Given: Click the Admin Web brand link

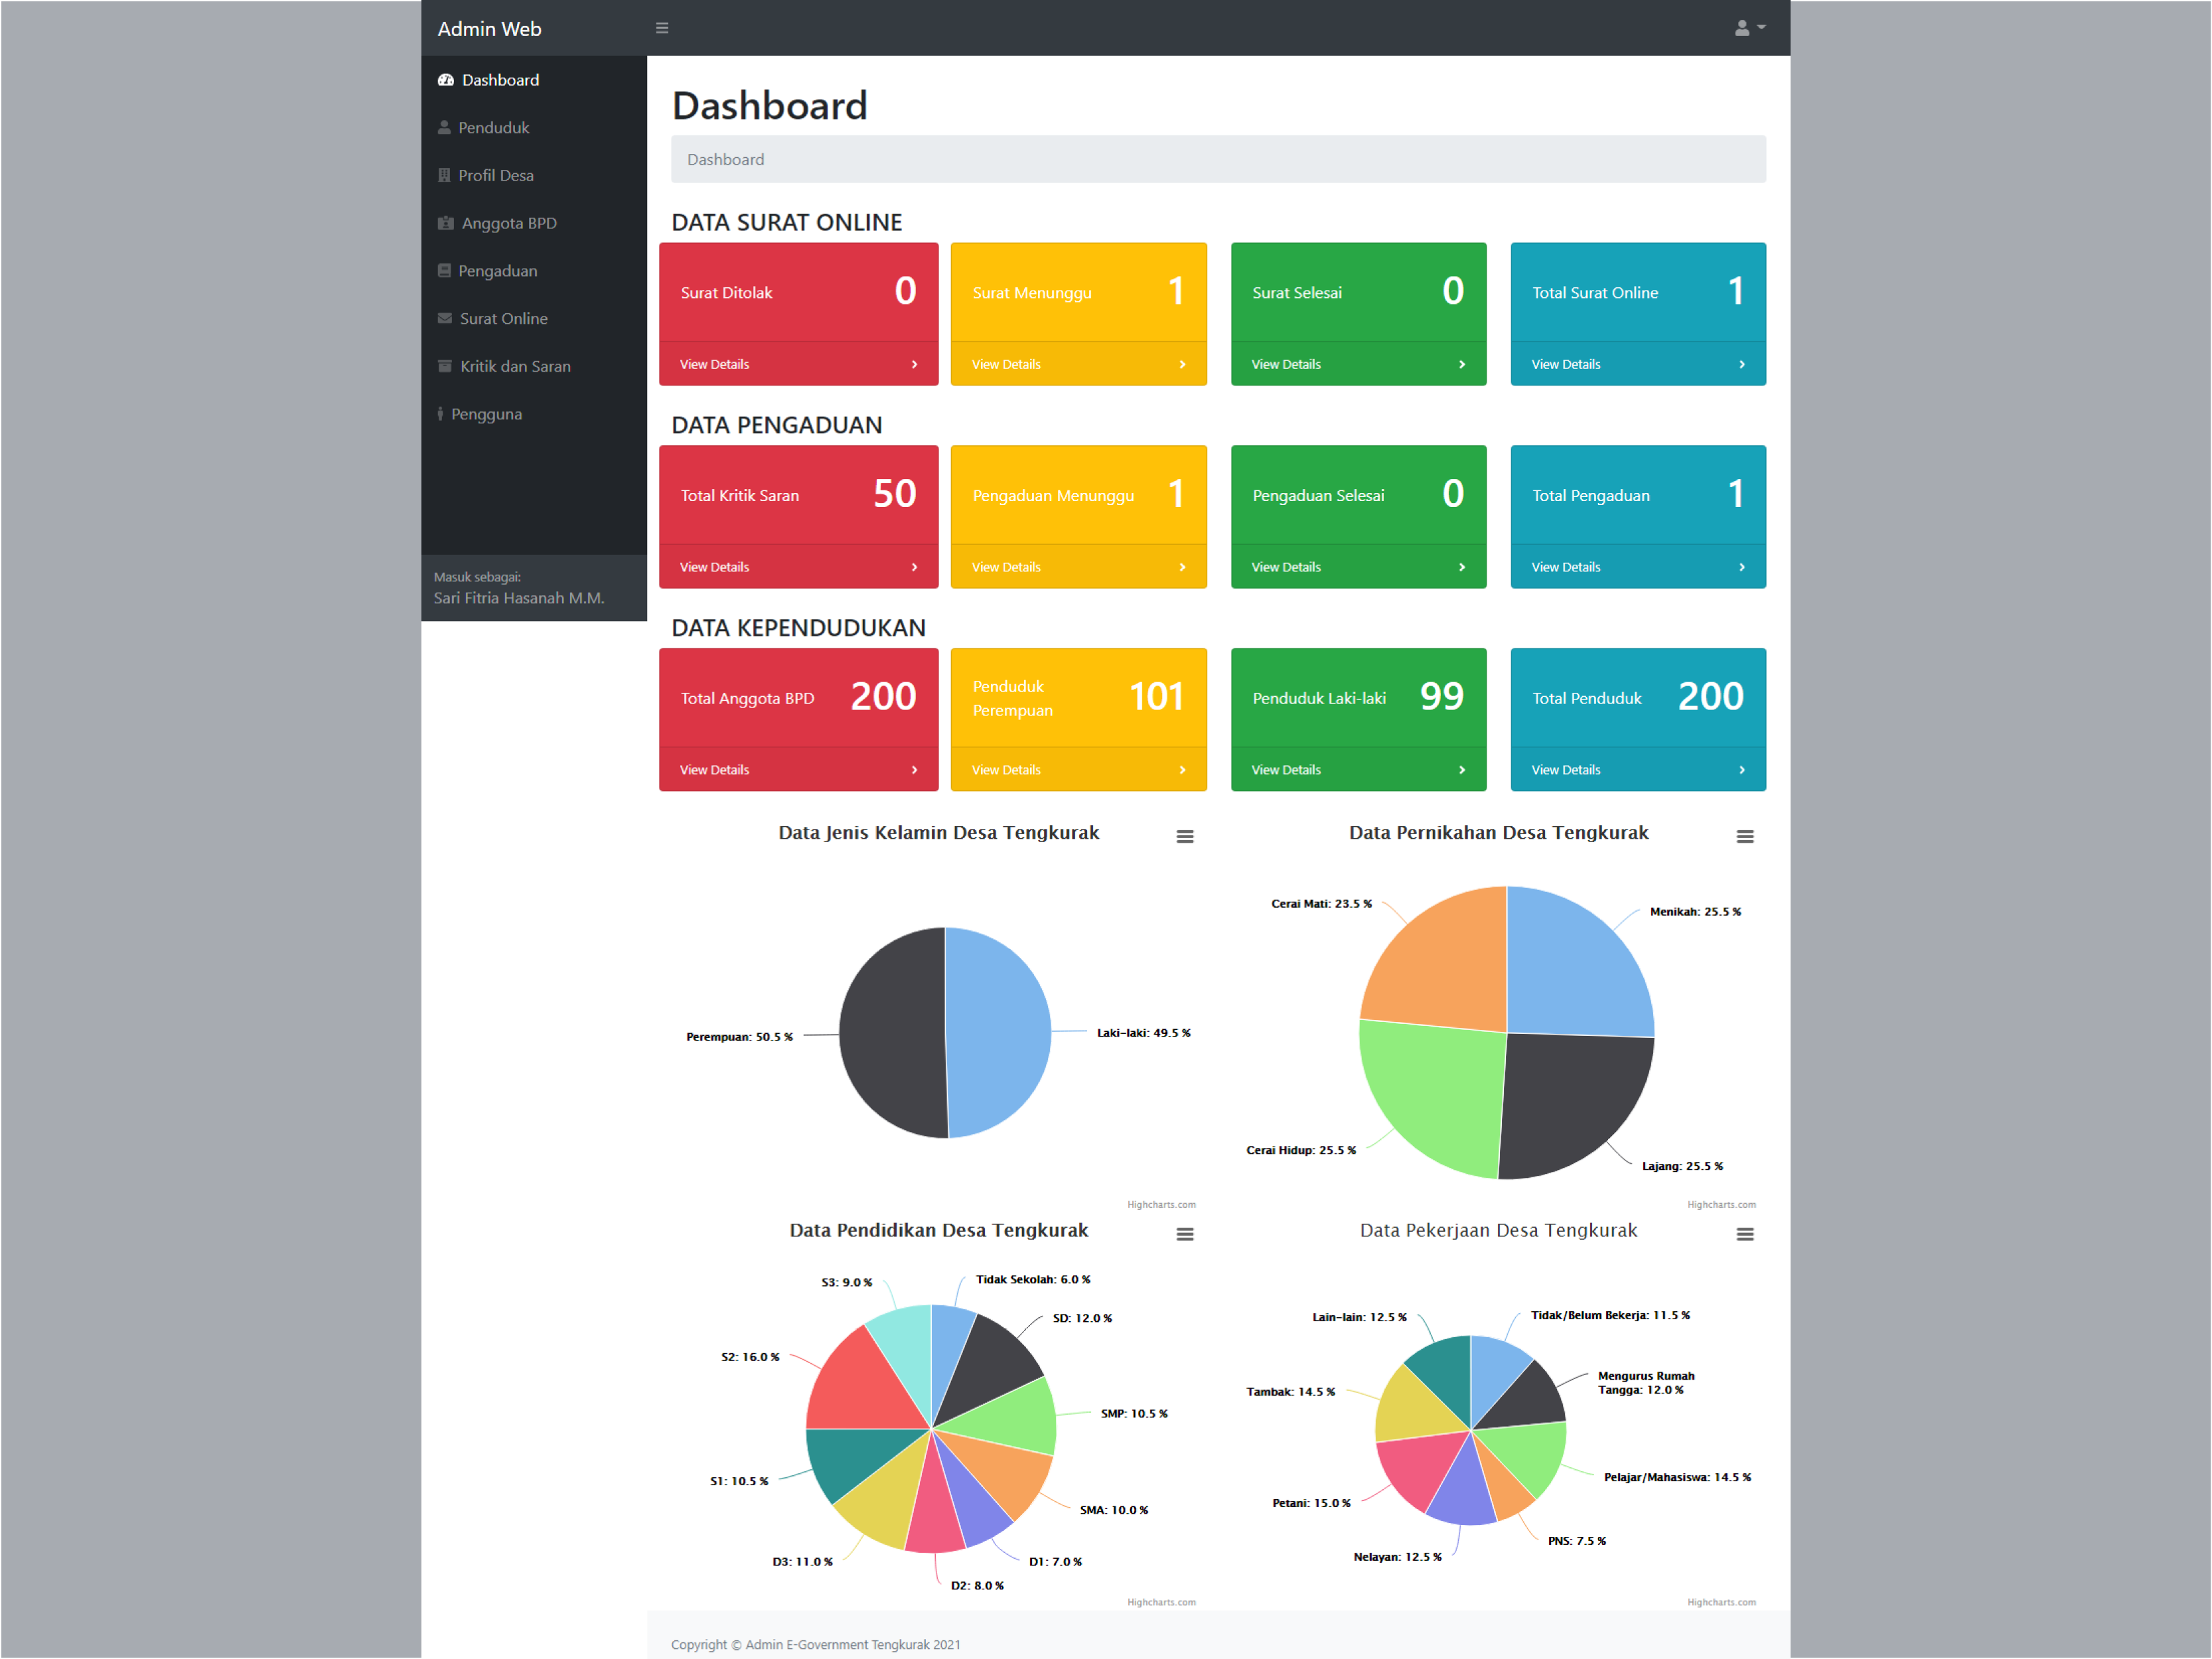Looking at the screenshot, I should click(490, 29).
